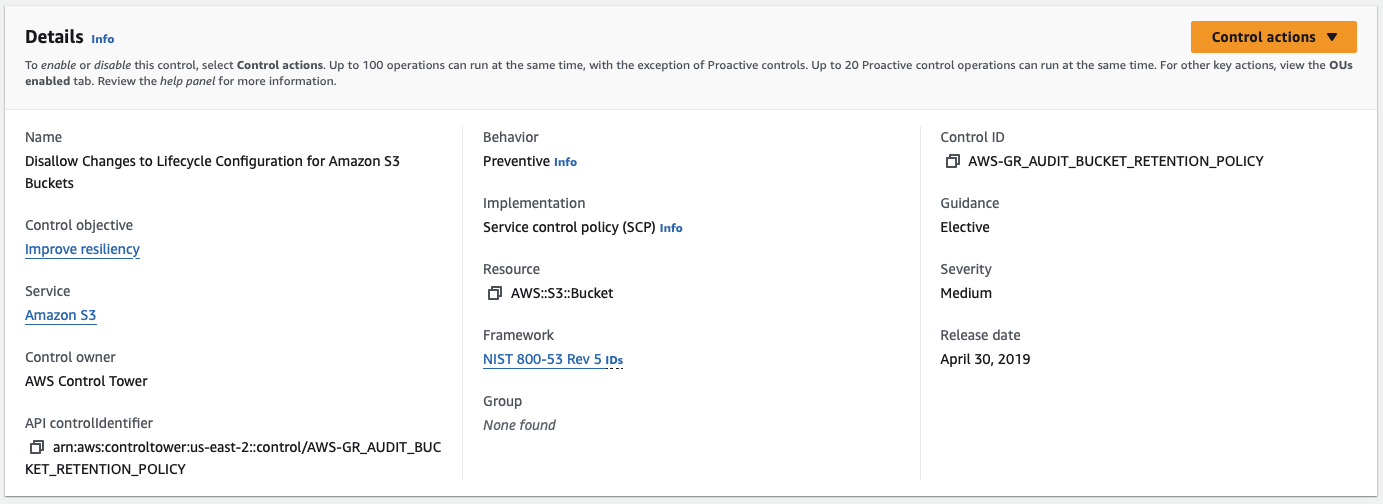Click the Details section heading
1383x504 pixels.
coord(54,37)
